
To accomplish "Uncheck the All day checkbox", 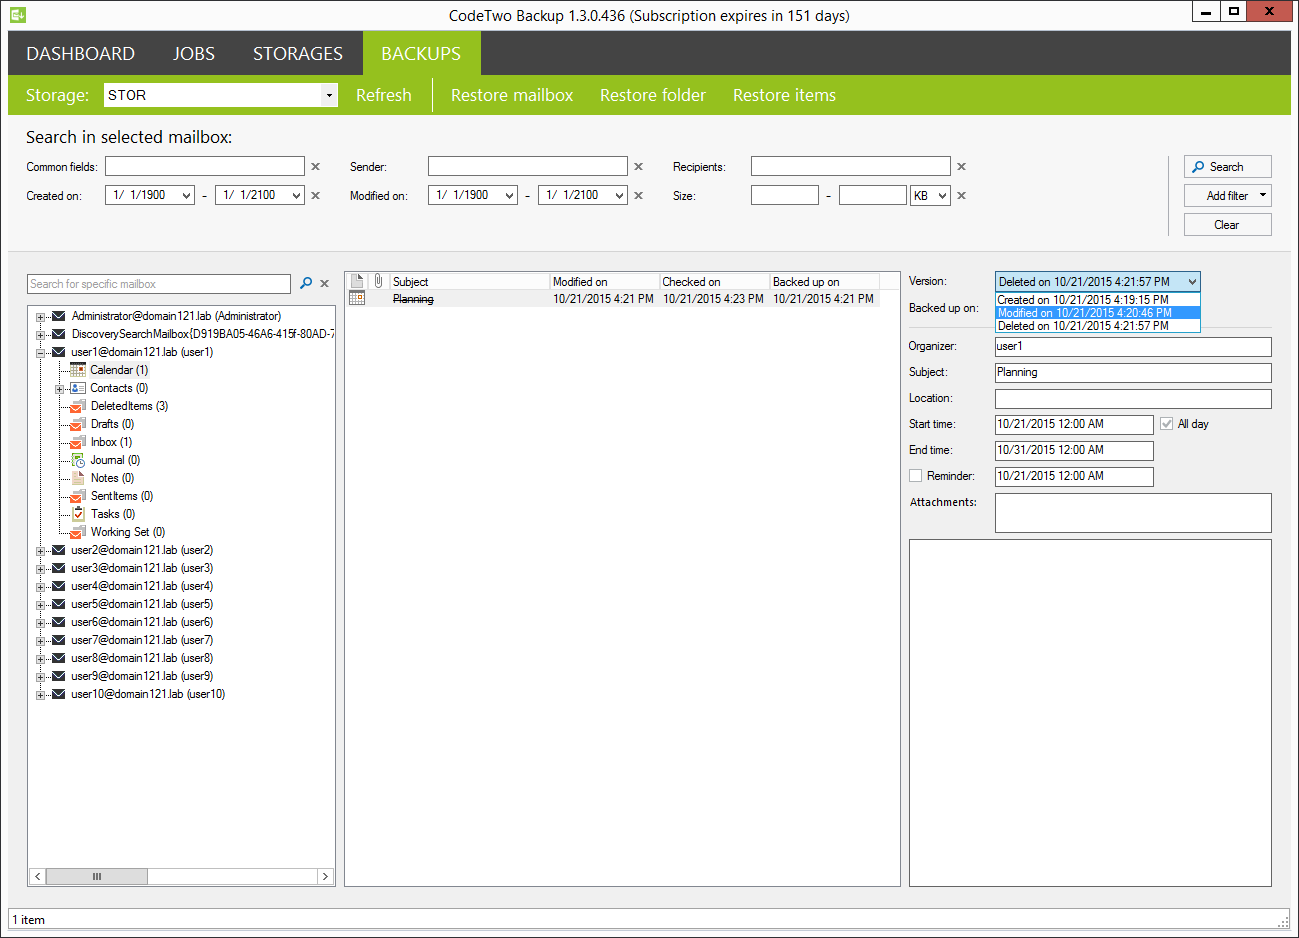I will [1166, 424].
